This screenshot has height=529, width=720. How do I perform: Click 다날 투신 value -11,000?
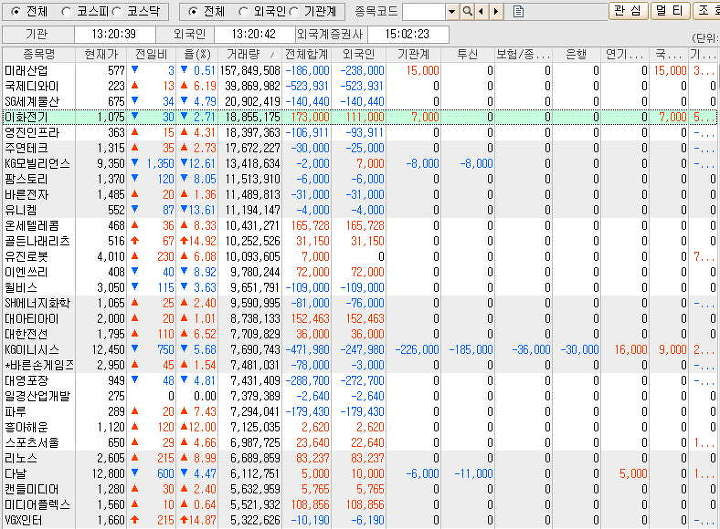473,473
